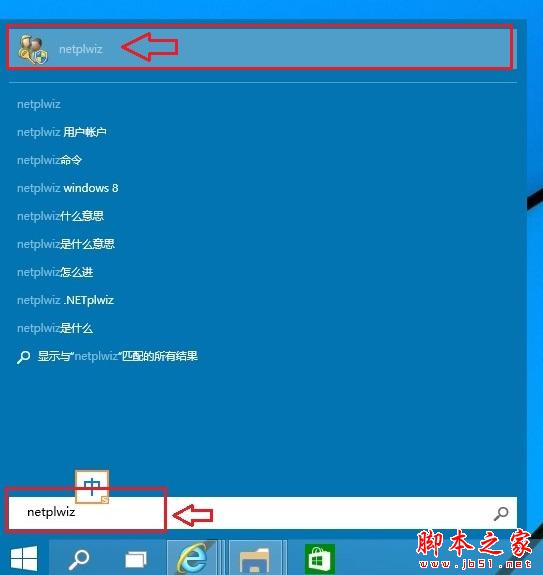Click the magnifier icon in search box
The width and height of the screenshot is (543, 575).
501,513
